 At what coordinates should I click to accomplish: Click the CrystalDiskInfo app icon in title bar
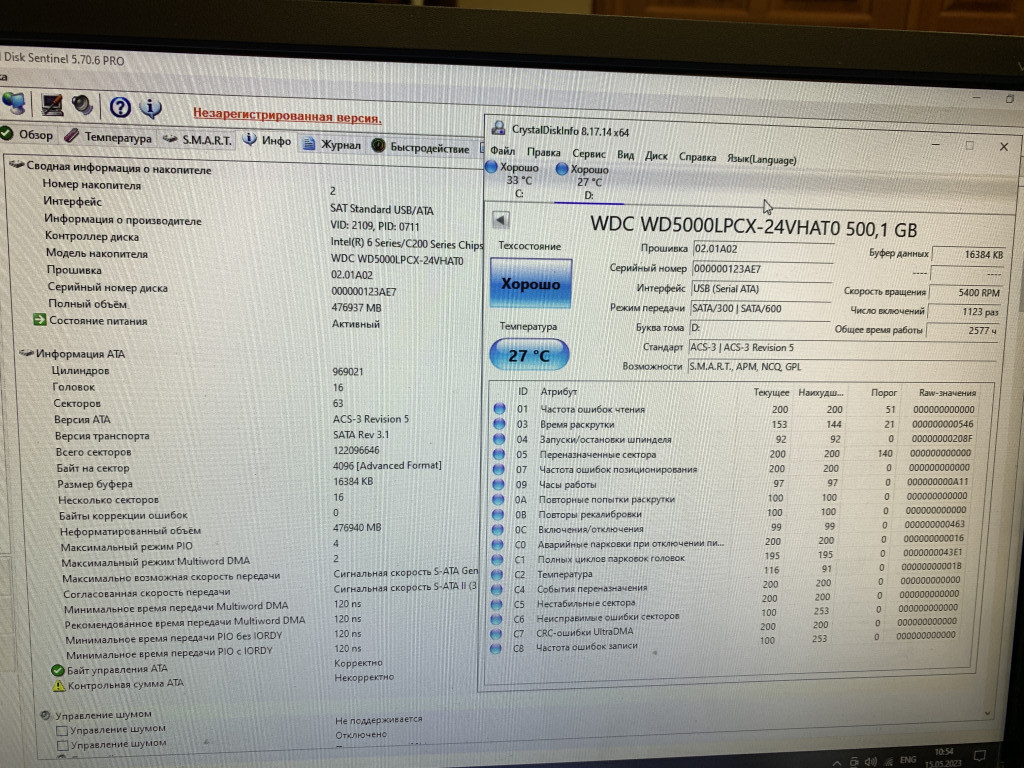499,128
